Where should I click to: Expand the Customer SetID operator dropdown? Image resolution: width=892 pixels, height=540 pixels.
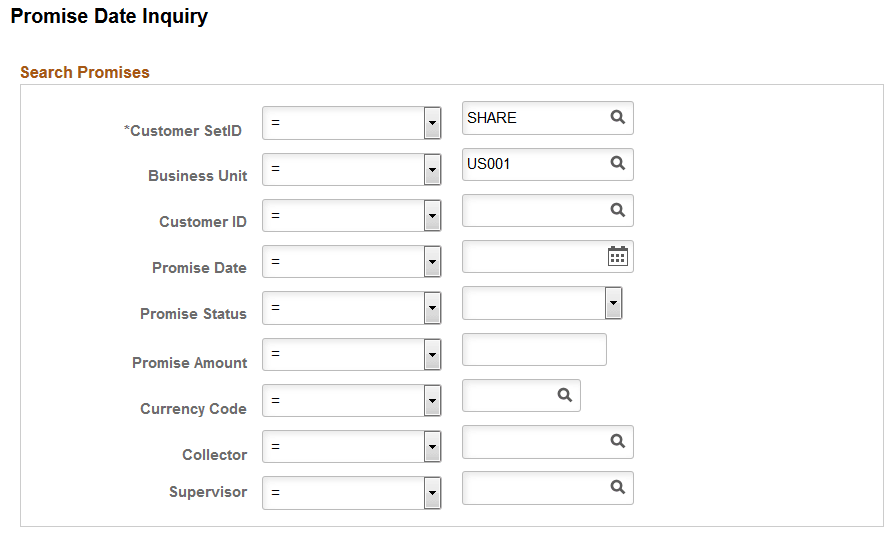pos(432,124)
